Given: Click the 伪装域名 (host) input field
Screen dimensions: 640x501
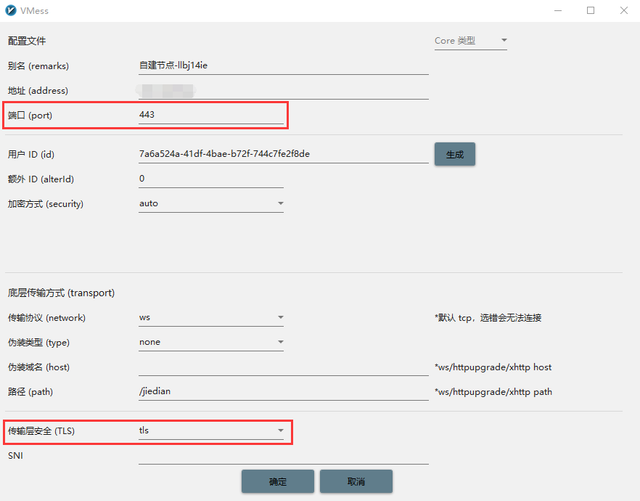Looking at the screenshot, I should tap(283, 367).
